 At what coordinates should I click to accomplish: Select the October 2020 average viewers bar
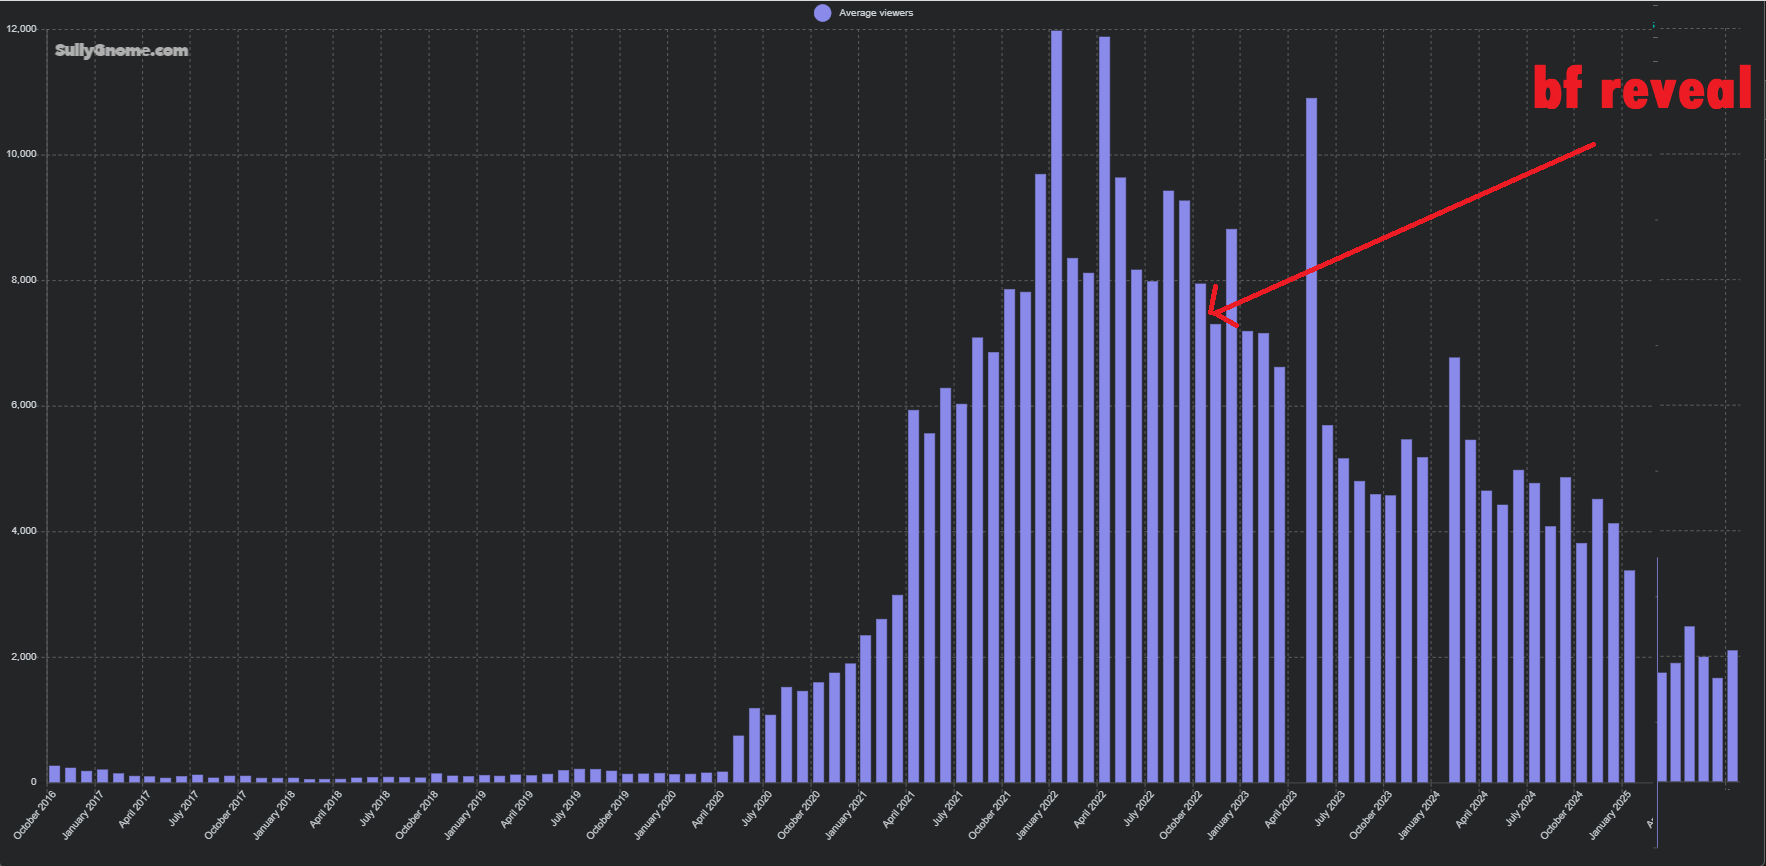pyautogui.click(x=818, y=732)
